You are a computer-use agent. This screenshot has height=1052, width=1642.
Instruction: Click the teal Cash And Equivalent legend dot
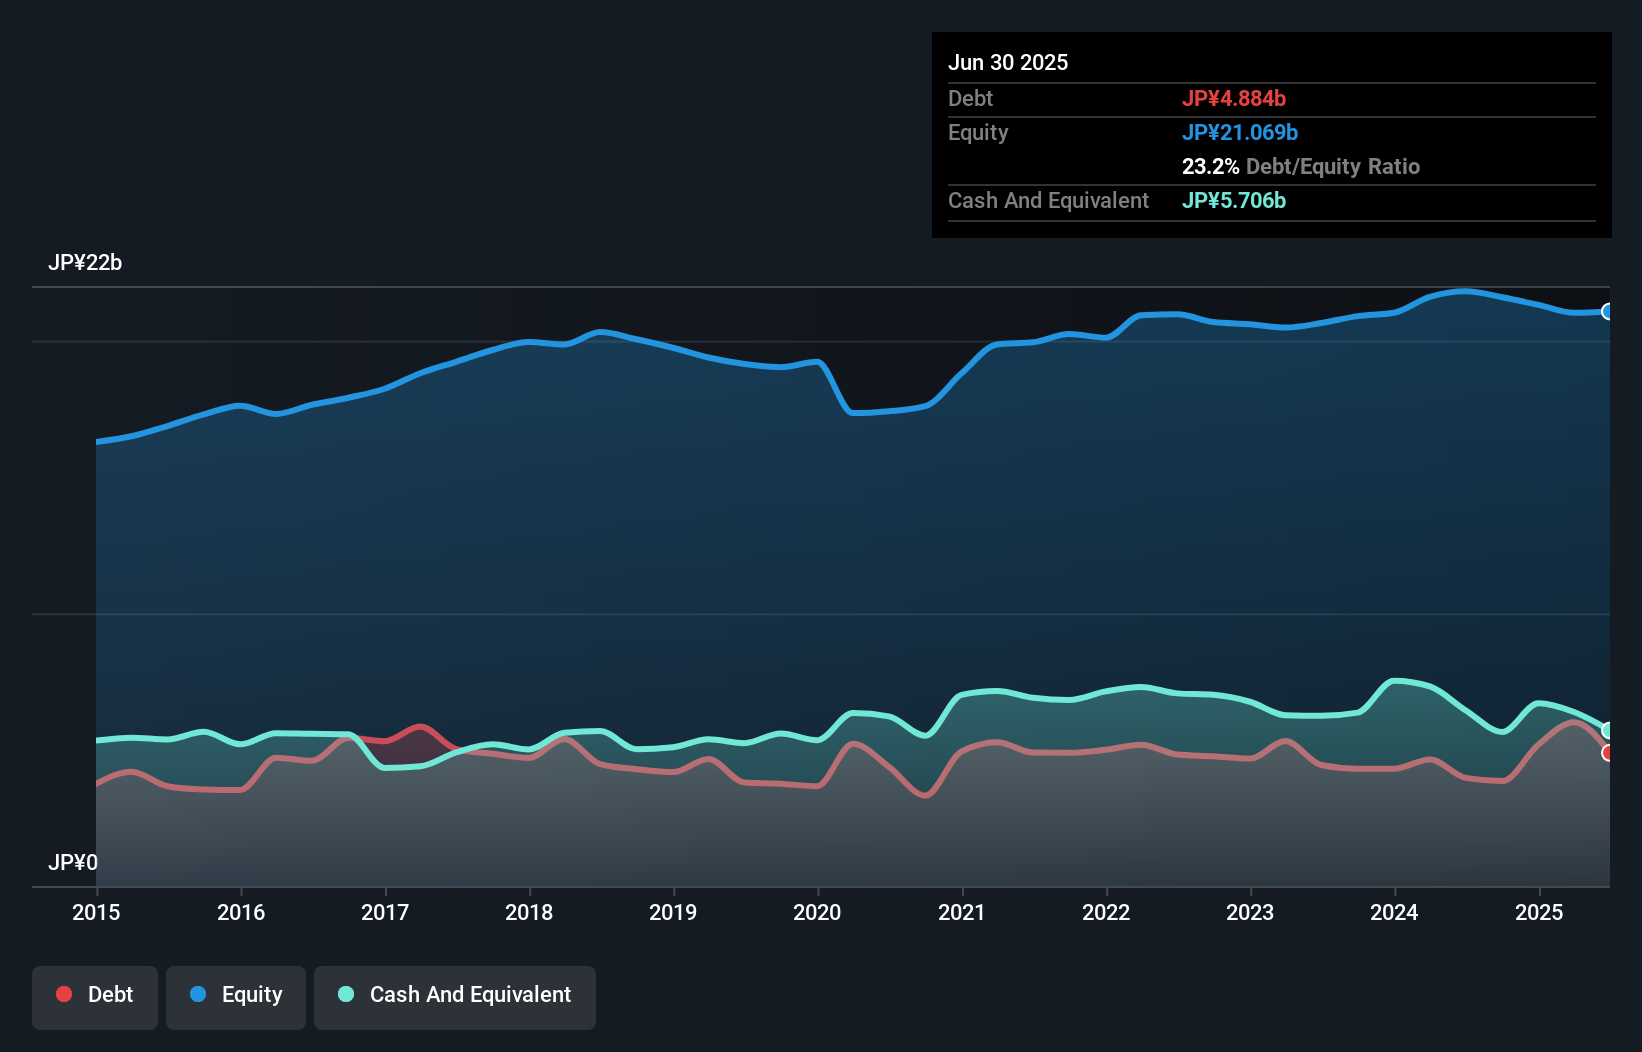point(345,994)
